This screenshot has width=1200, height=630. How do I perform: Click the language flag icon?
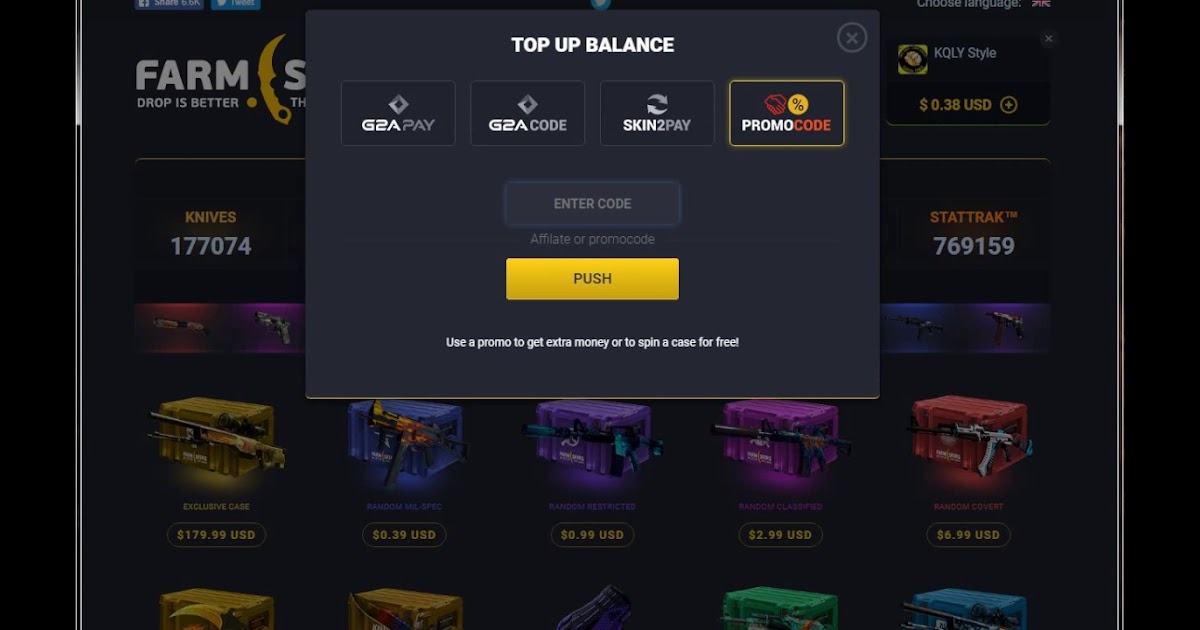click(1041, 4)
